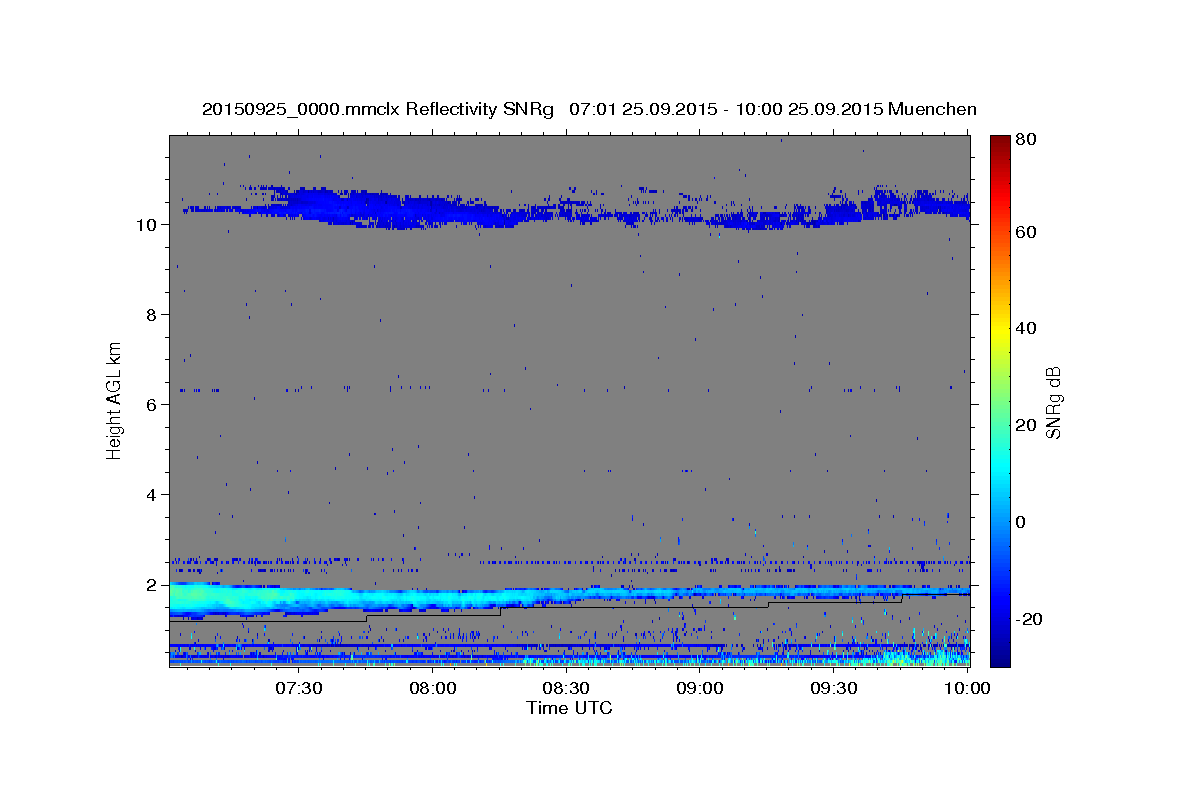Click the colorbar value 80
The height and width of the screenshot is (800, 1200).
1025,140
